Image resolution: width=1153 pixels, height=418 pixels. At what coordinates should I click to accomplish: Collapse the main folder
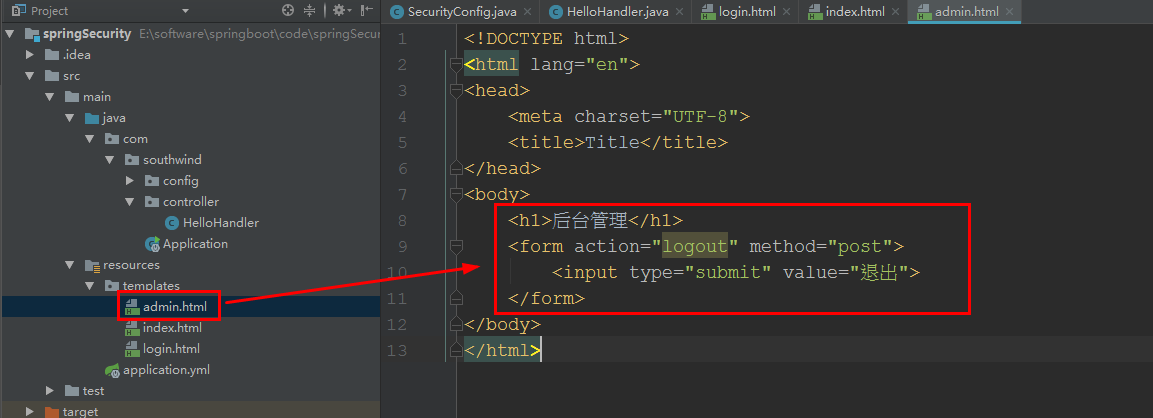point(49,96)
